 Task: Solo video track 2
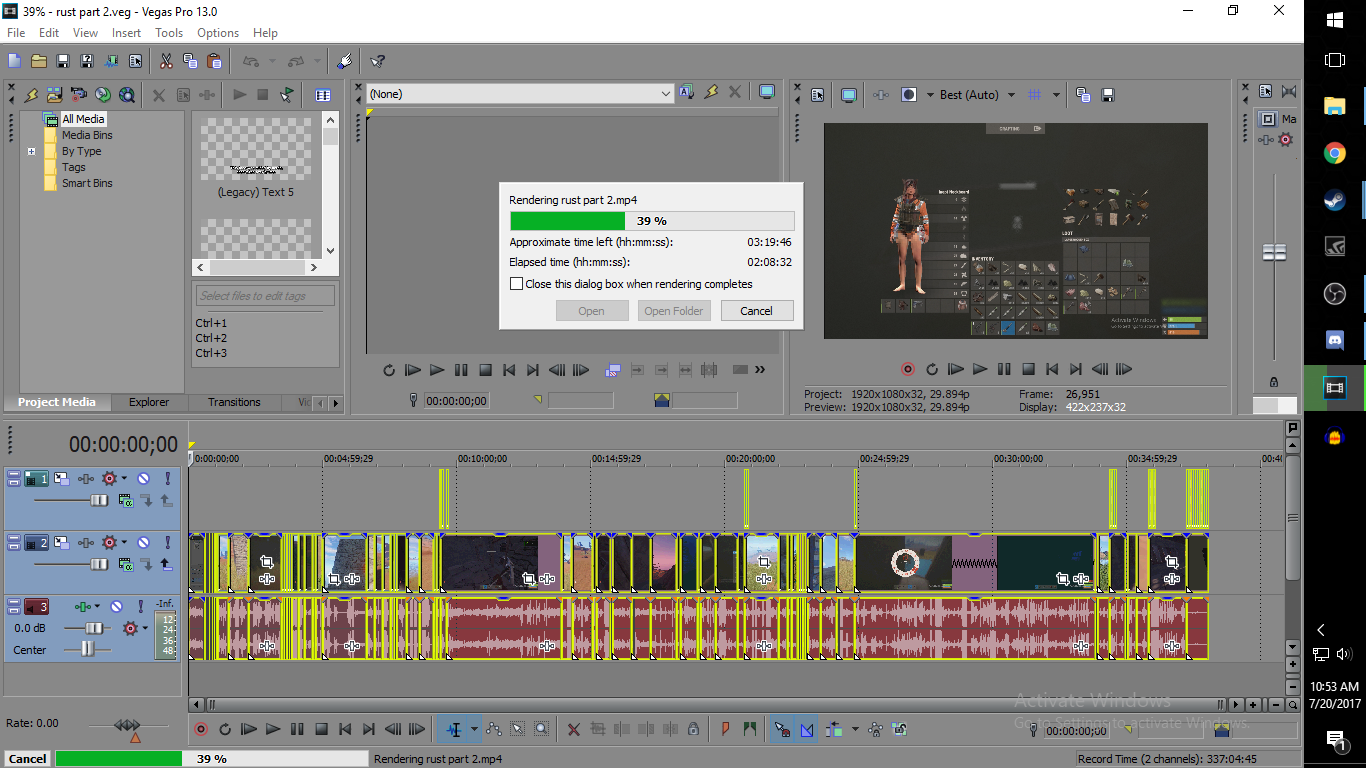(167, 542)
